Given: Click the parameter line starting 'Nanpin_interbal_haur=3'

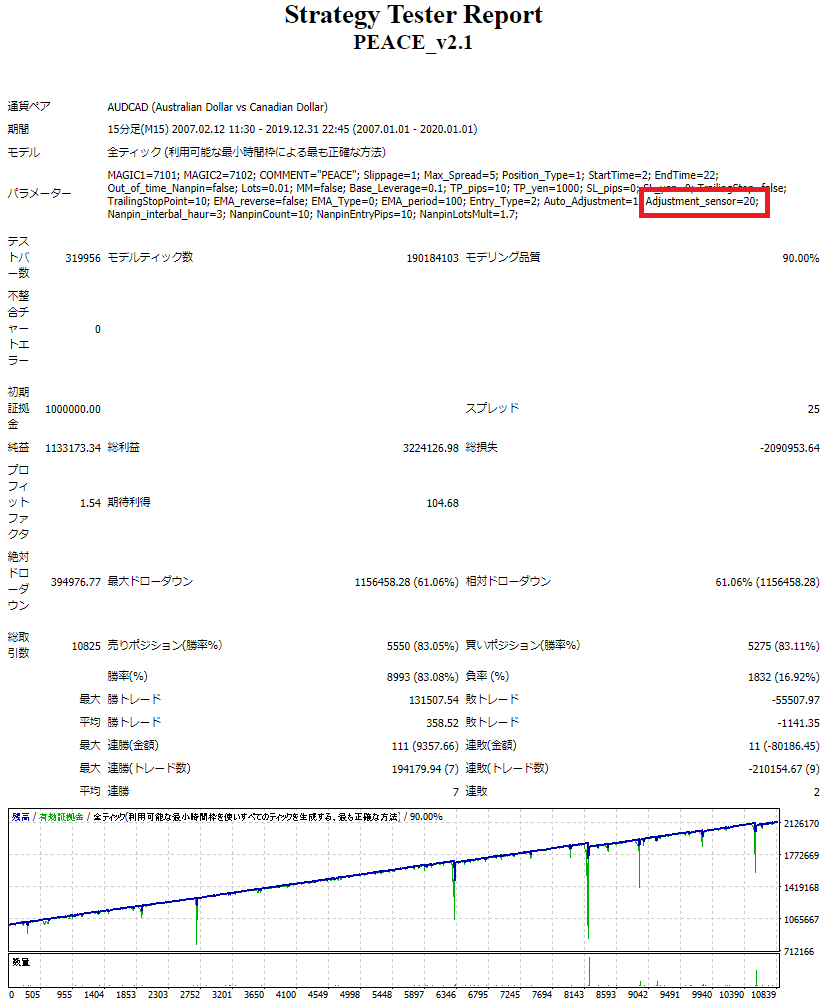Looking at the screenshot, I should (313, 214).
